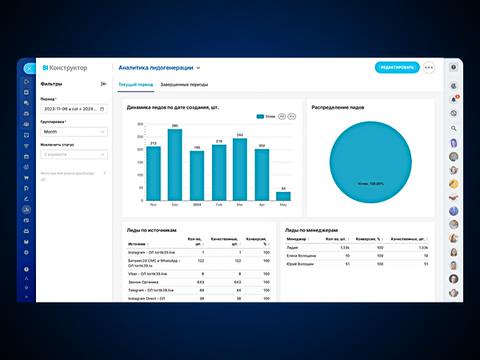This screenshot has height=360, width=480.
Task: Select the Битрикс24 СМС и WhatsApp row
Action: (x=199, y=263)
